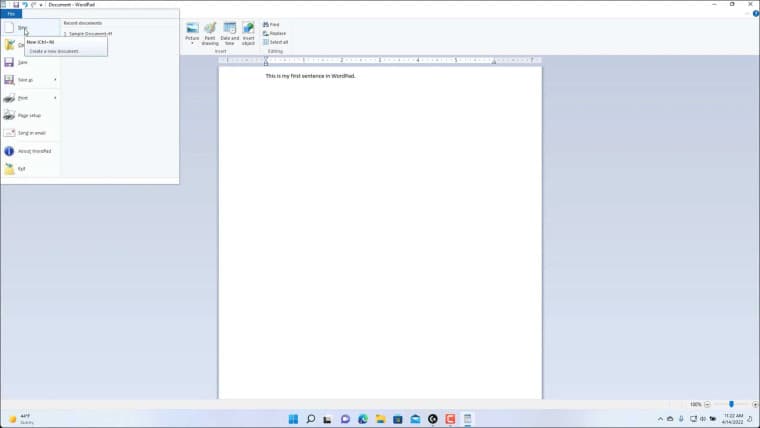The width and height of the screenshot is (760, 428).
Task: Click Insert object in the ribbon
Action: 248,34
